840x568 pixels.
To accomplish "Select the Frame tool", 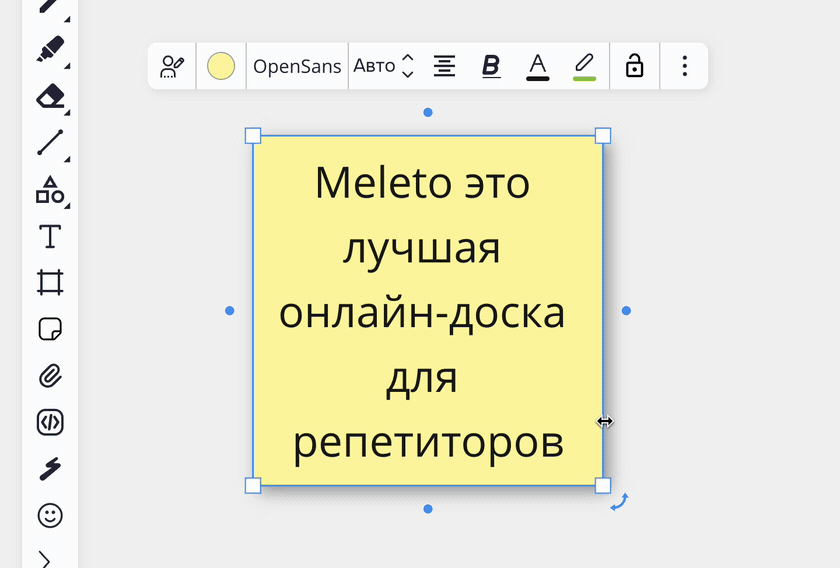I will click(50, 282).
